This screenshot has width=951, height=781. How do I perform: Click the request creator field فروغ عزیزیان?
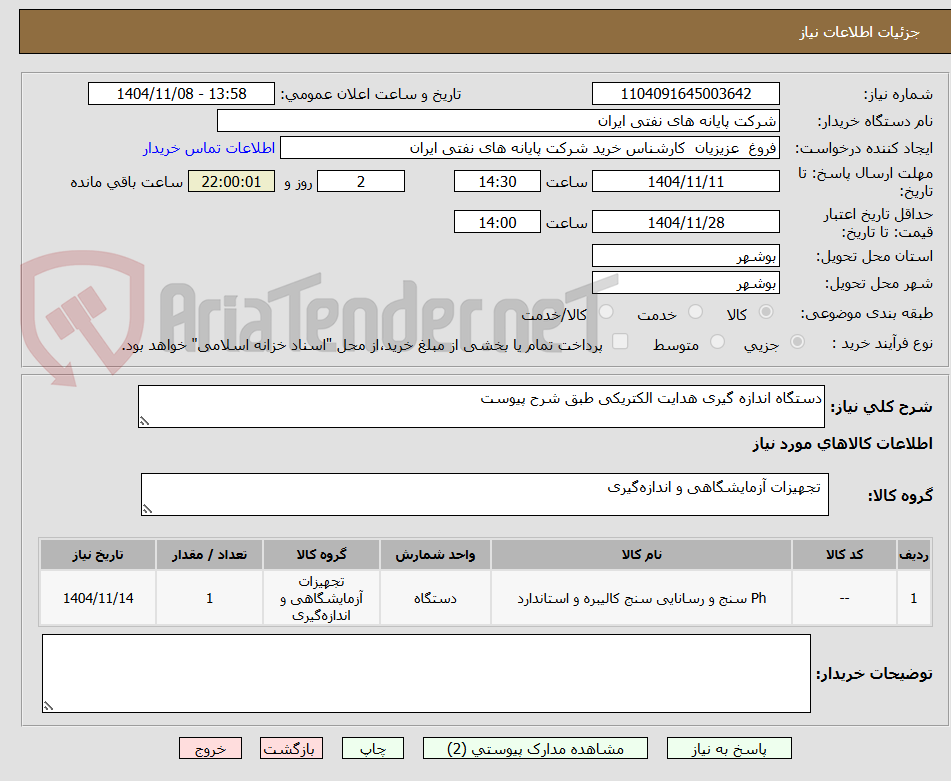coord(529,148)
